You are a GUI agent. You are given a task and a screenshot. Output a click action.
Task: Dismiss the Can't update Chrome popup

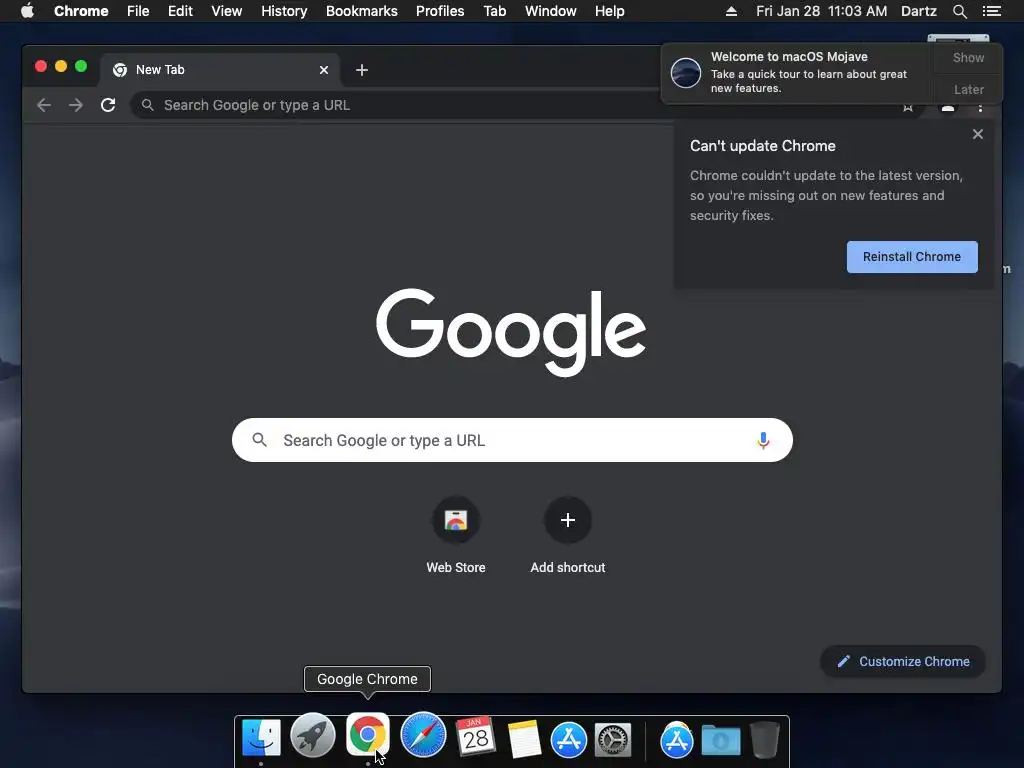coord(978,134)
